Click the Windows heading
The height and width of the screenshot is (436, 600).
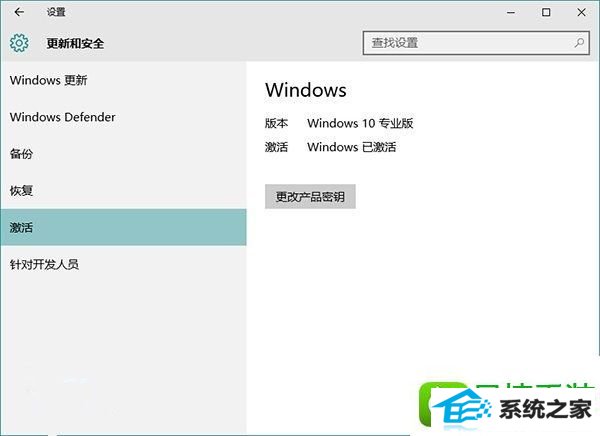[x=306, y=90]
